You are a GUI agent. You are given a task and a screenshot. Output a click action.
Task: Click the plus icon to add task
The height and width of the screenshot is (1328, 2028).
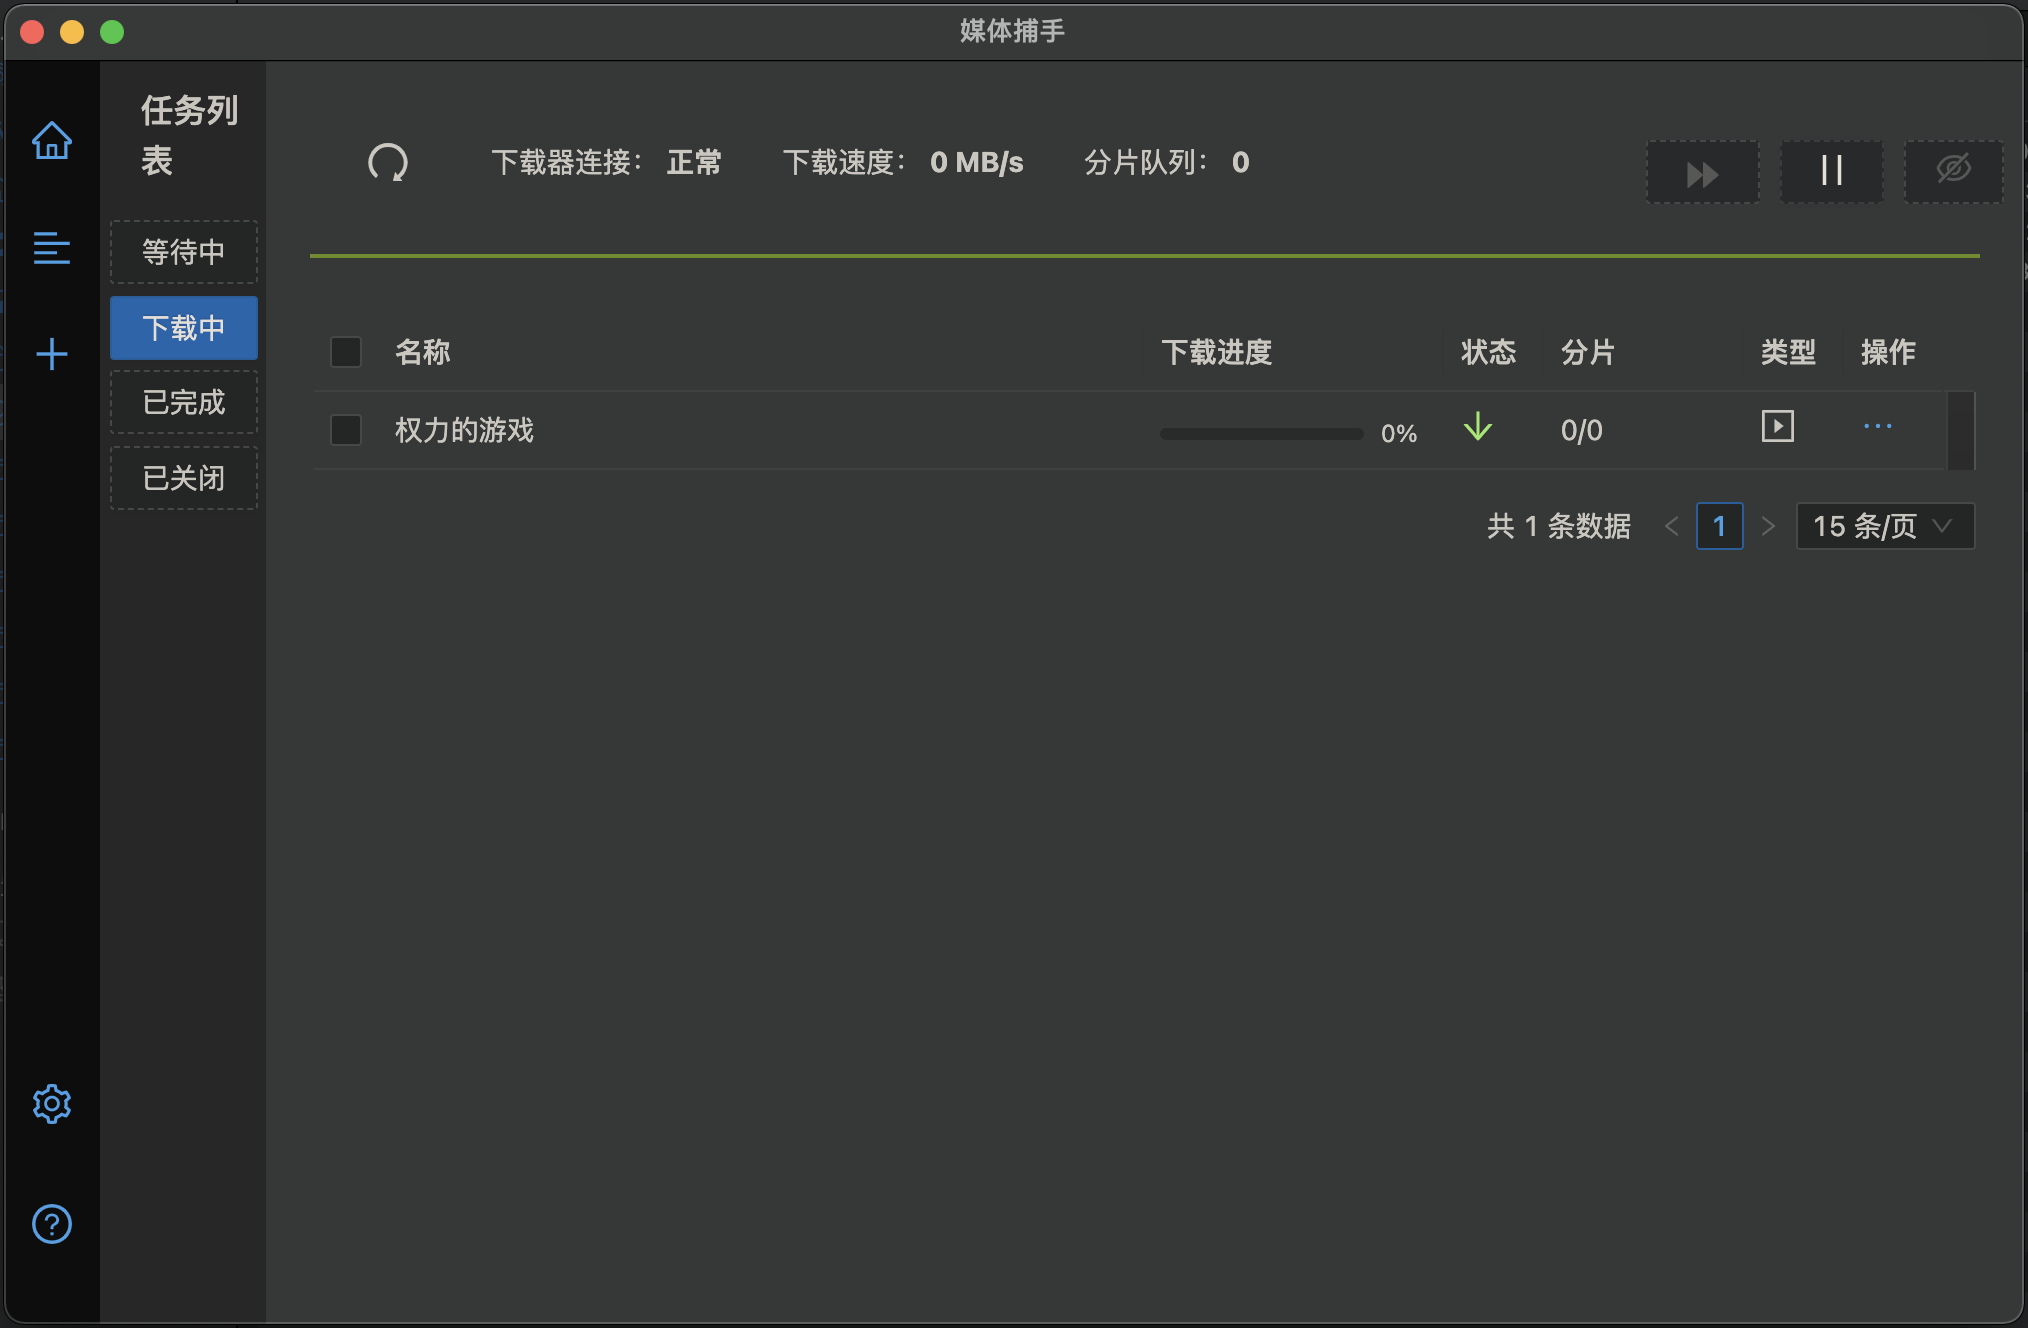coord(51,354)
